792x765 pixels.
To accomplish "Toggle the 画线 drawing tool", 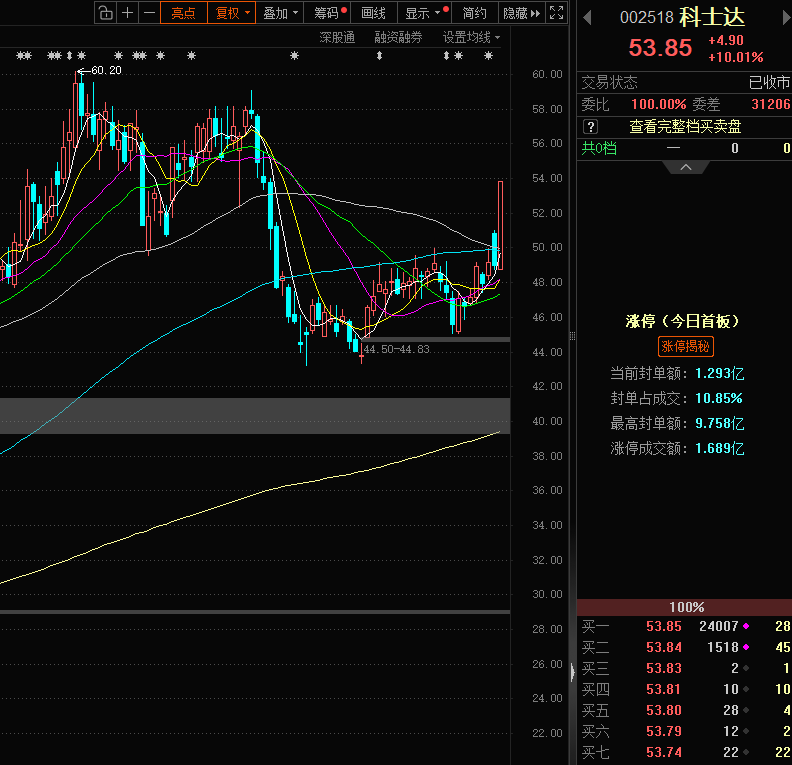I will pyautogui.click(x=373, y=13).
